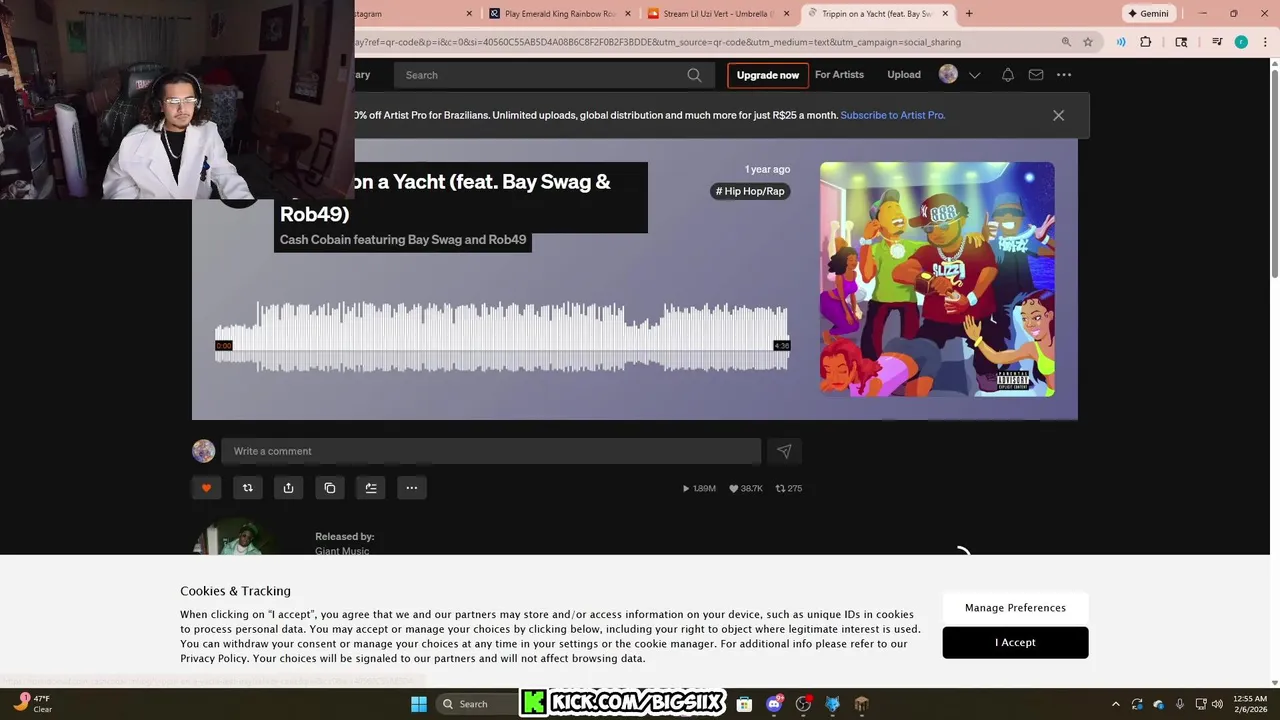Open the More options icon under the track
This screenshot has width=1280, height=720.
(x=412, y=488)
